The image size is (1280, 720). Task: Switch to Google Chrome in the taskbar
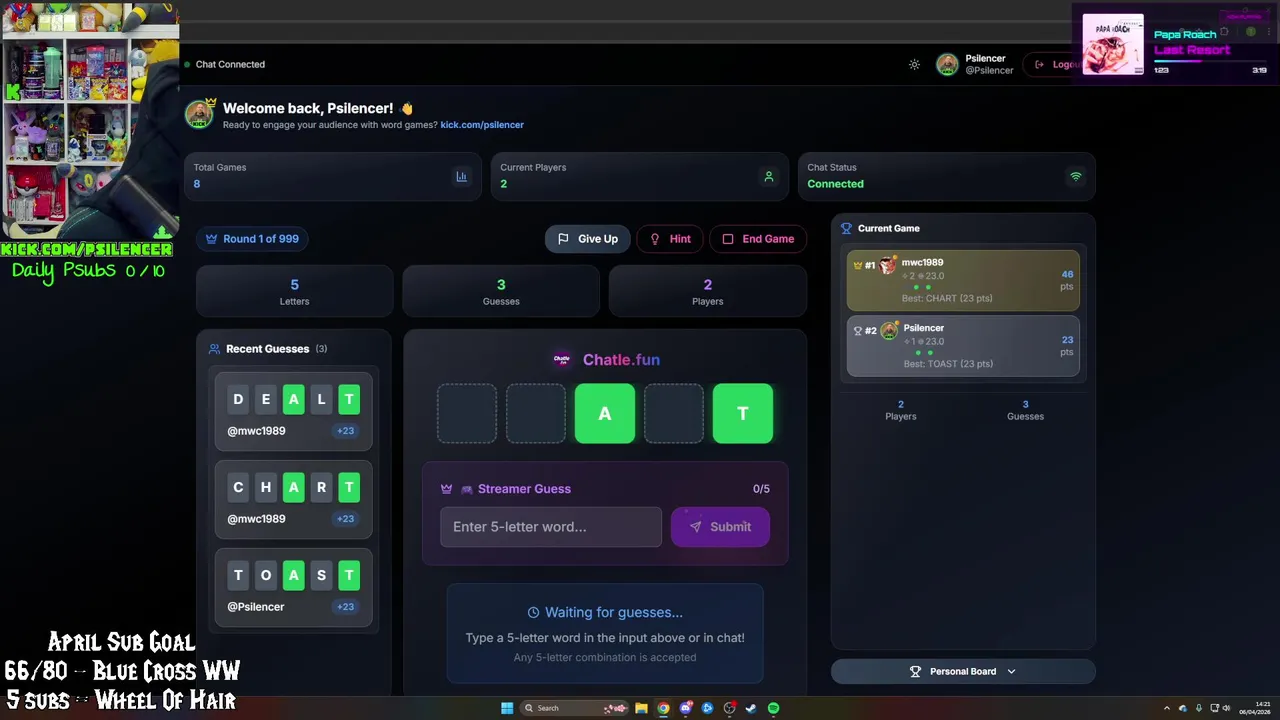pos(663,708)
